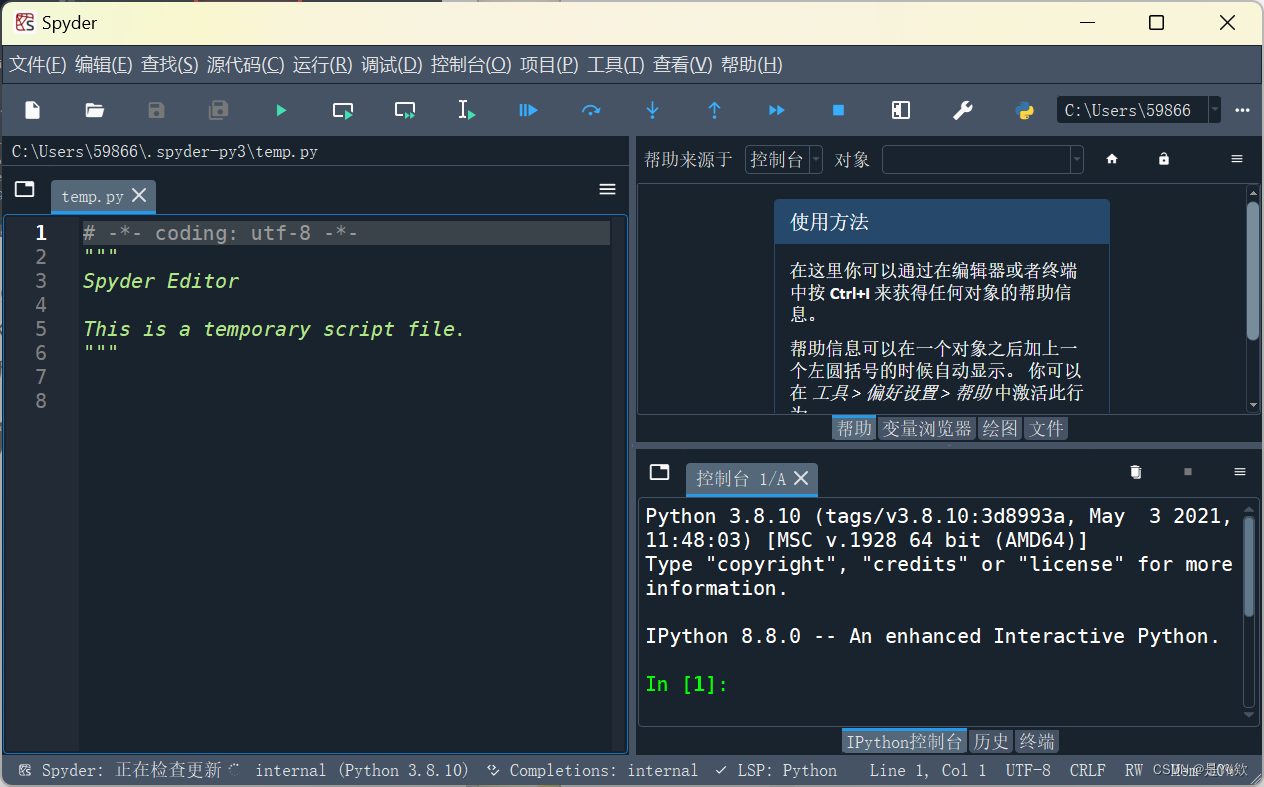Go to the Help pane home page
Image resolution: width=1264 pixels, height=787 pixels.
point(1112,159)
